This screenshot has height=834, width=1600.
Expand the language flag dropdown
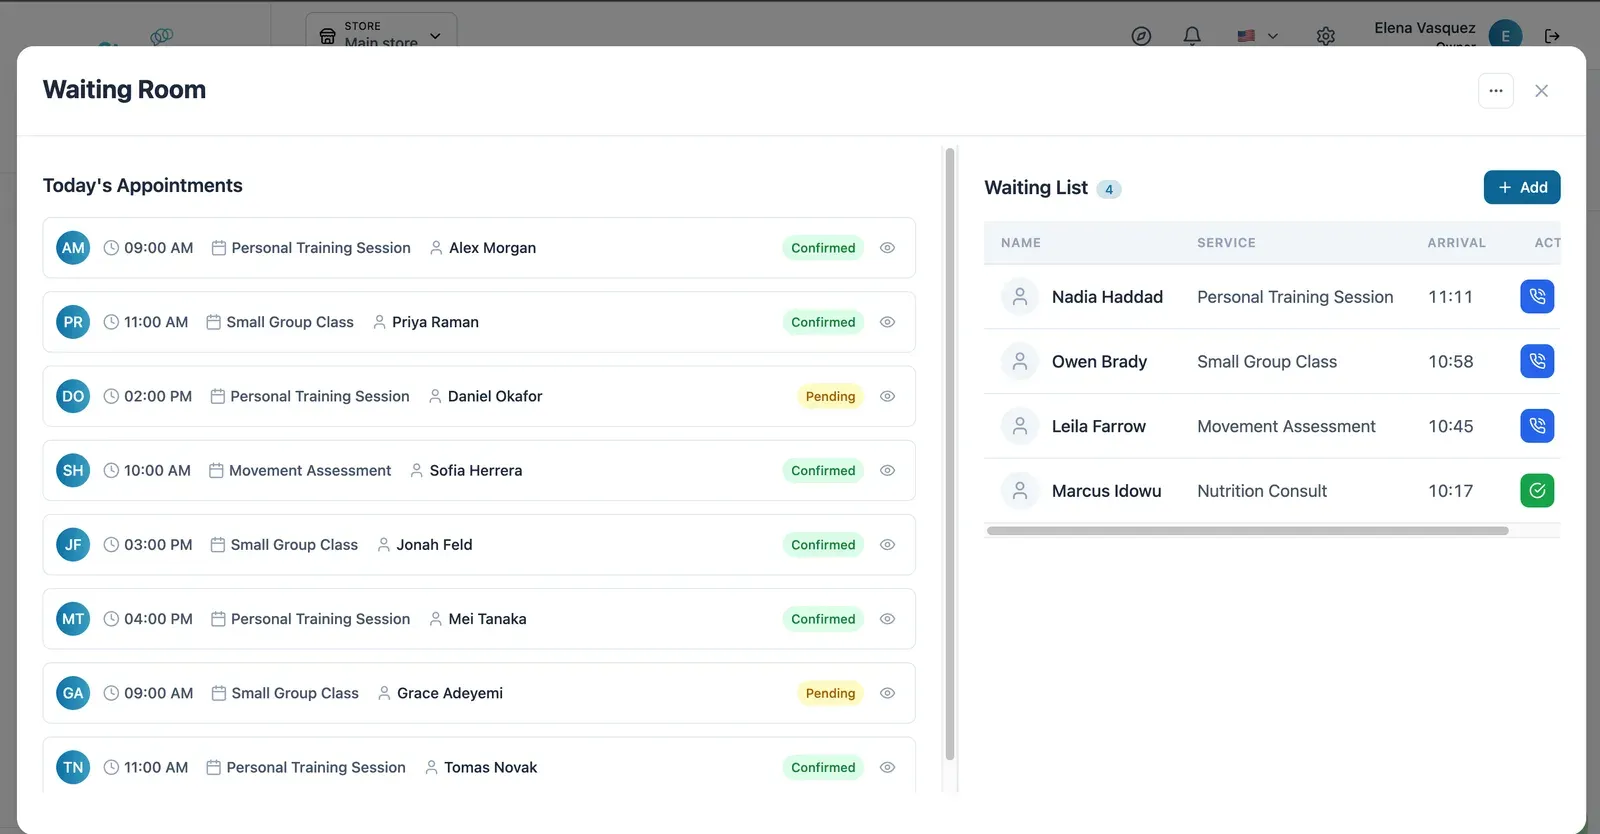(x=1257, y=36)
